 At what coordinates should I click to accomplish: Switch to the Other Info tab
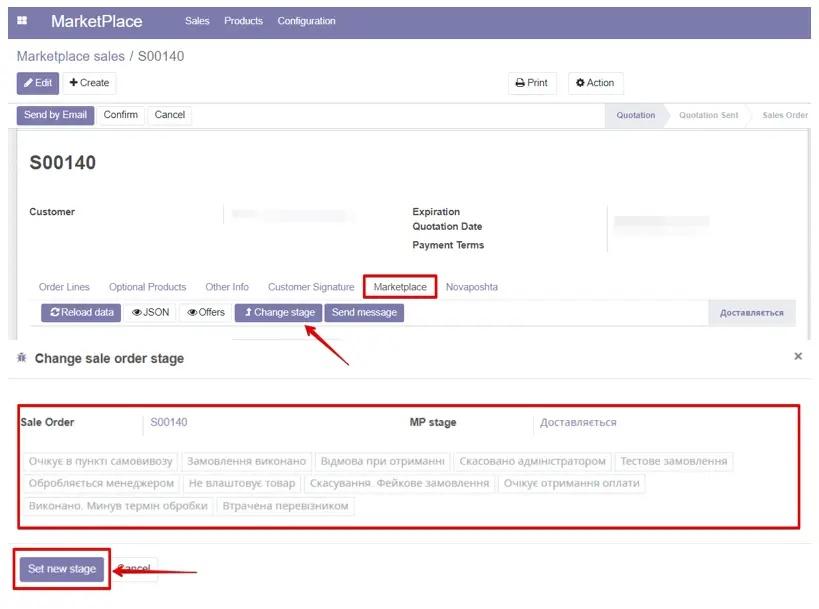pos(226,287)
